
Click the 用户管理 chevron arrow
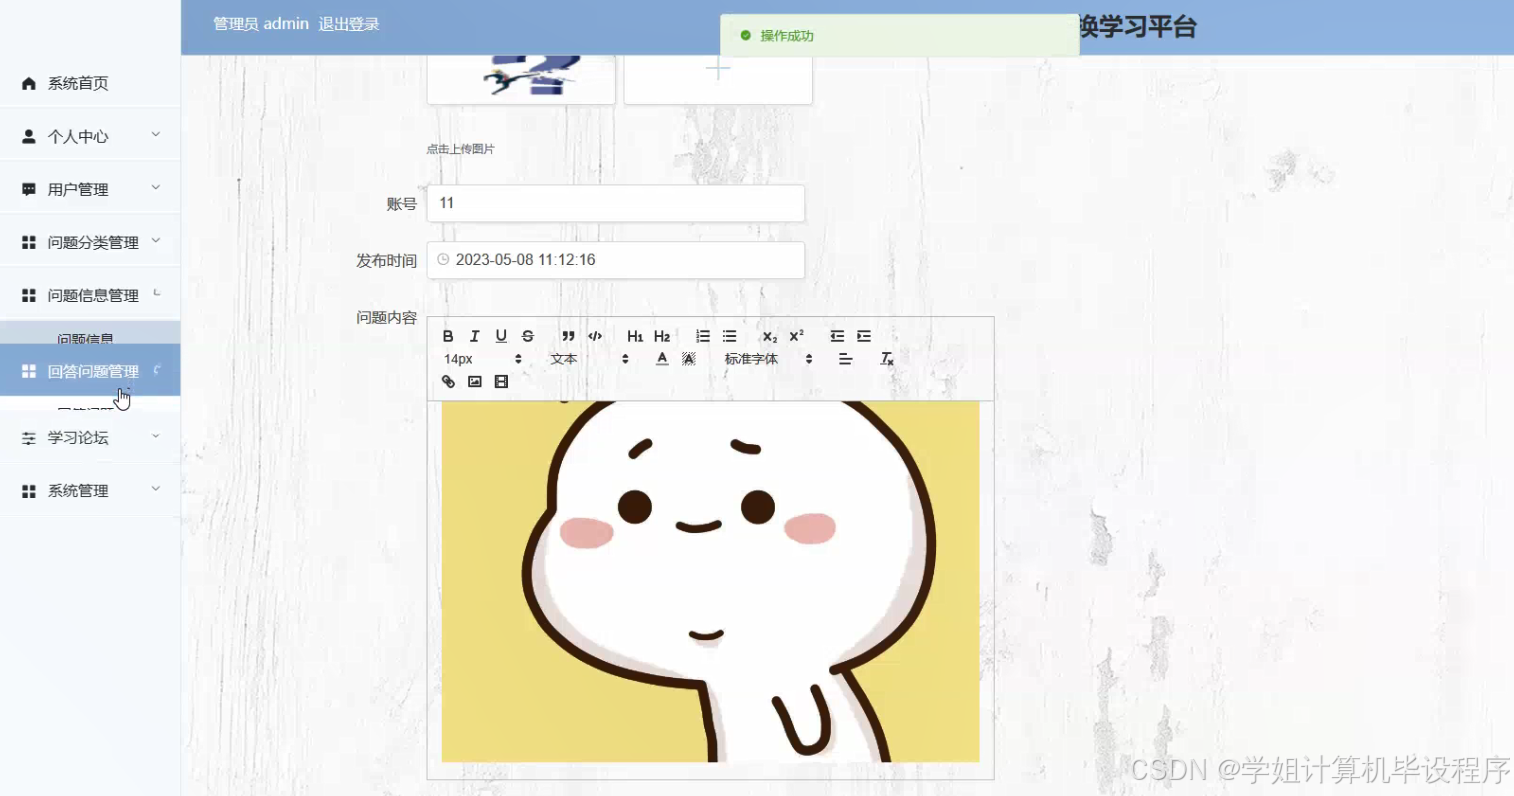pyautogui.click(x=156, y=187)
